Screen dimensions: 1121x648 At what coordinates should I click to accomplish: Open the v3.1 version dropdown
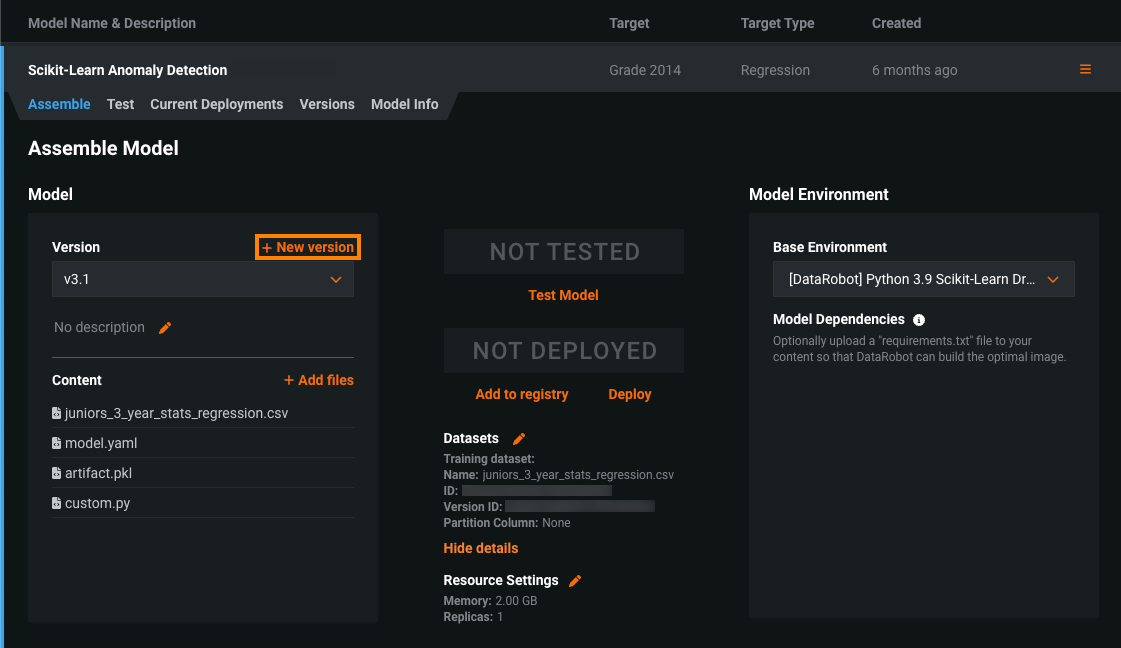(203, 280)
